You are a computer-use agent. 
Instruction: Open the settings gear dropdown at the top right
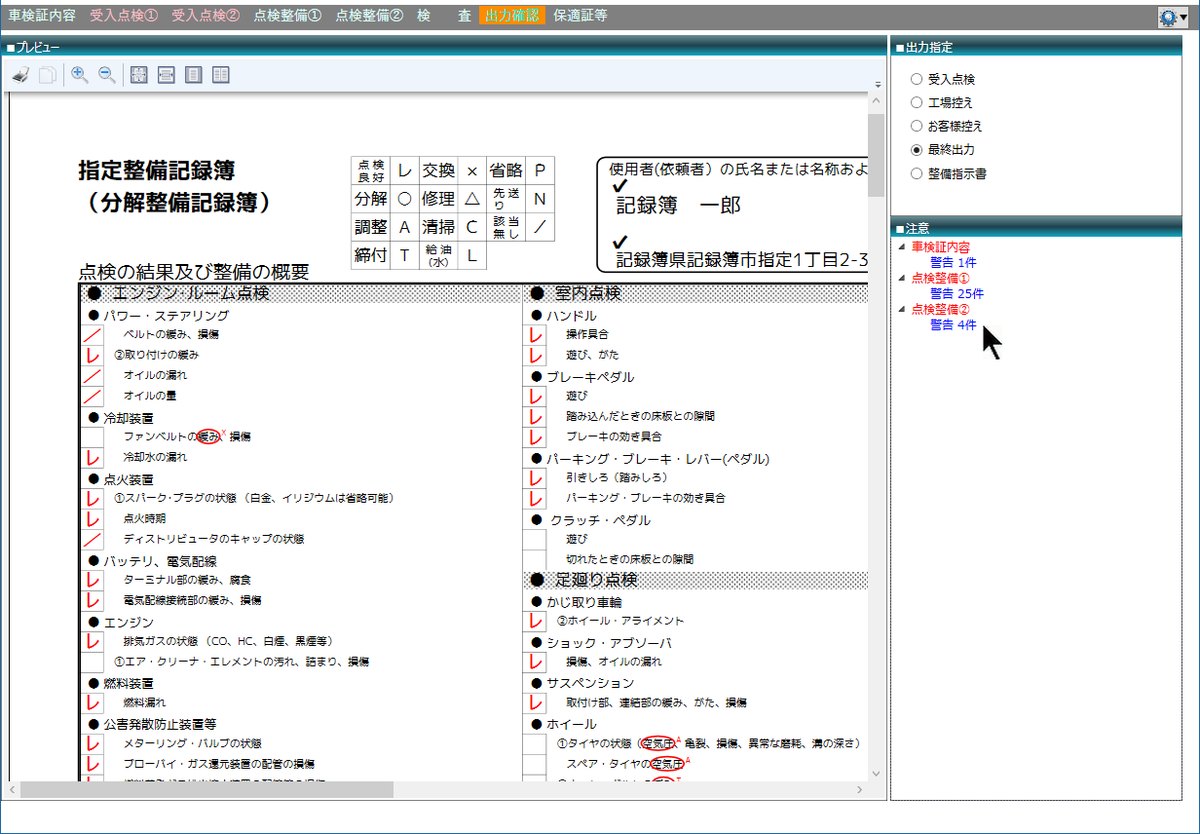[x=1173, y=17]
